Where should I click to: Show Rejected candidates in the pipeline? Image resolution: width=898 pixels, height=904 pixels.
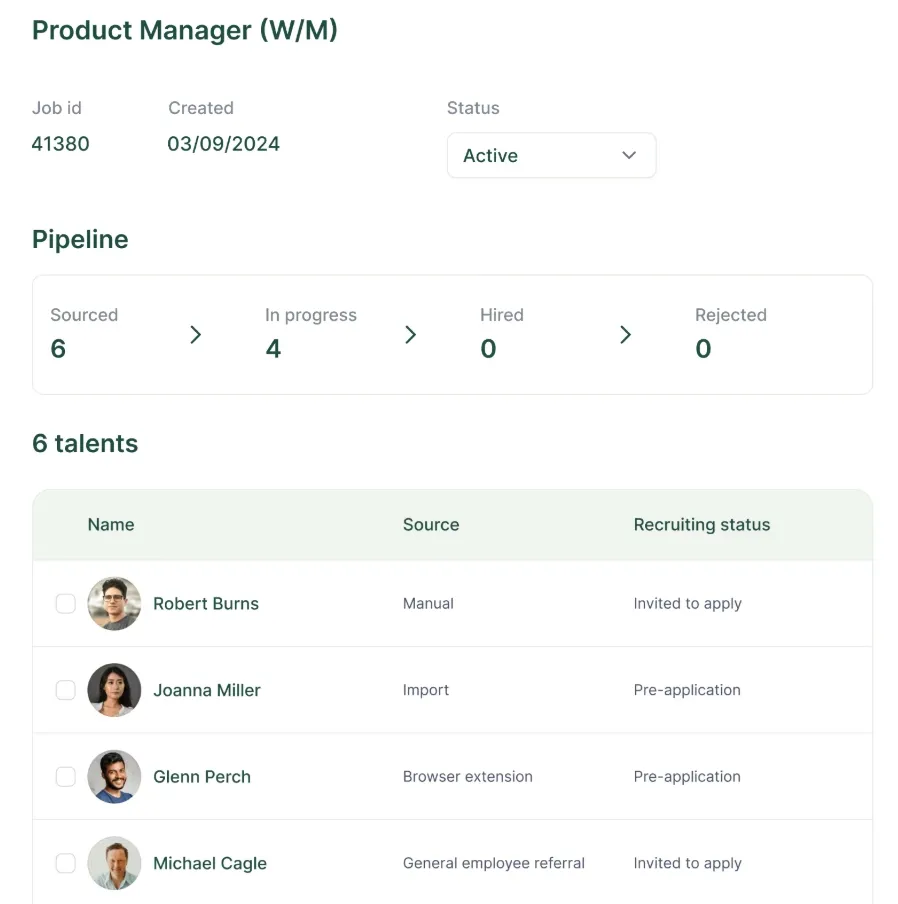pos(730,334)
